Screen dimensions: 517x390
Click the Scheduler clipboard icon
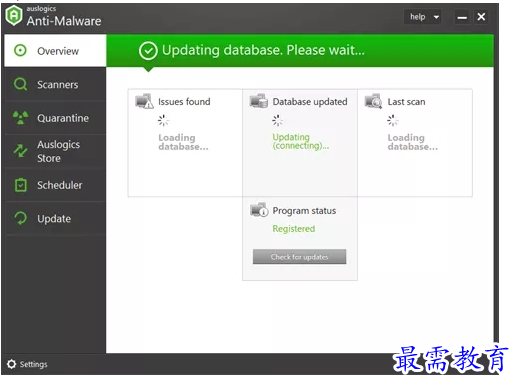coord(21,185)
